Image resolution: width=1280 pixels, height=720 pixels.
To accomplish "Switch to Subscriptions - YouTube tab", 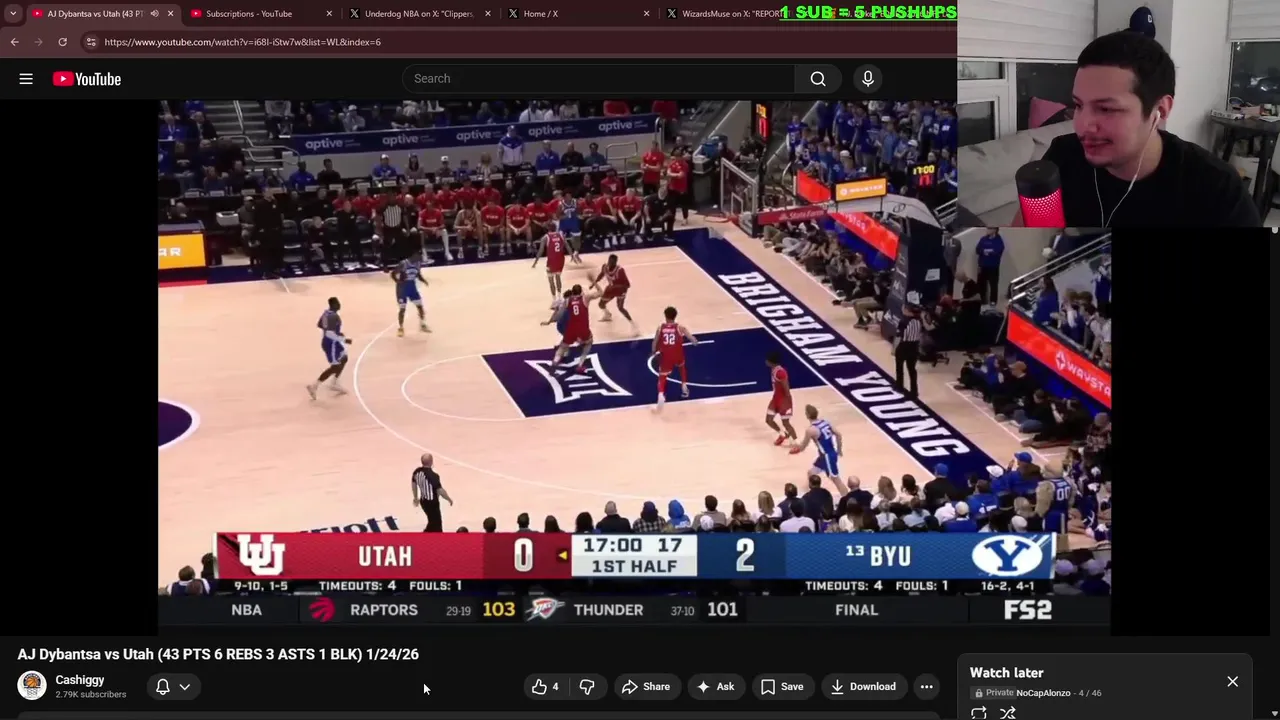I will coord(249,14).
